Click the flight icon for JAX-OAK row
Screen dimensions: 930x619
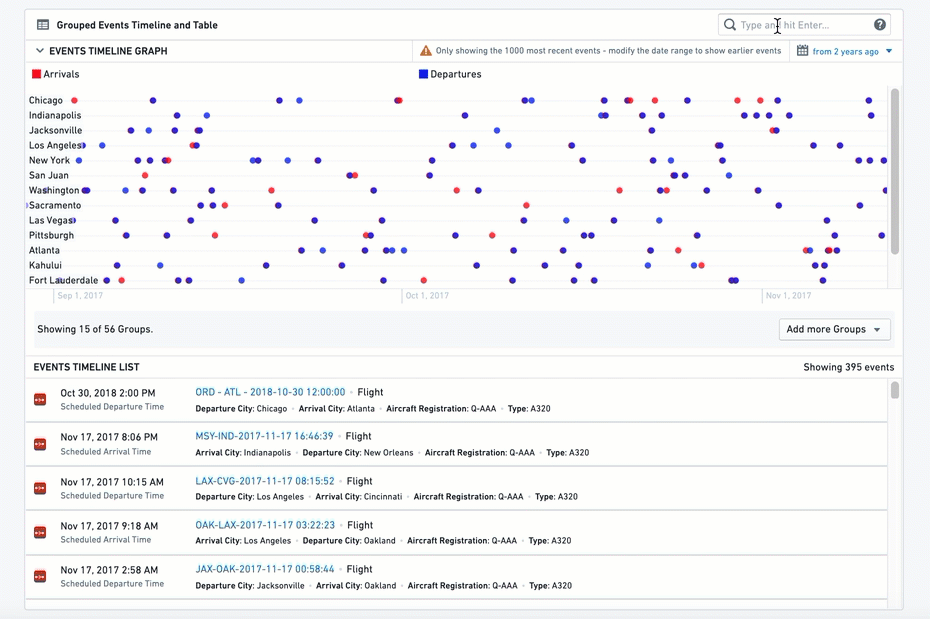pos(40,576)
